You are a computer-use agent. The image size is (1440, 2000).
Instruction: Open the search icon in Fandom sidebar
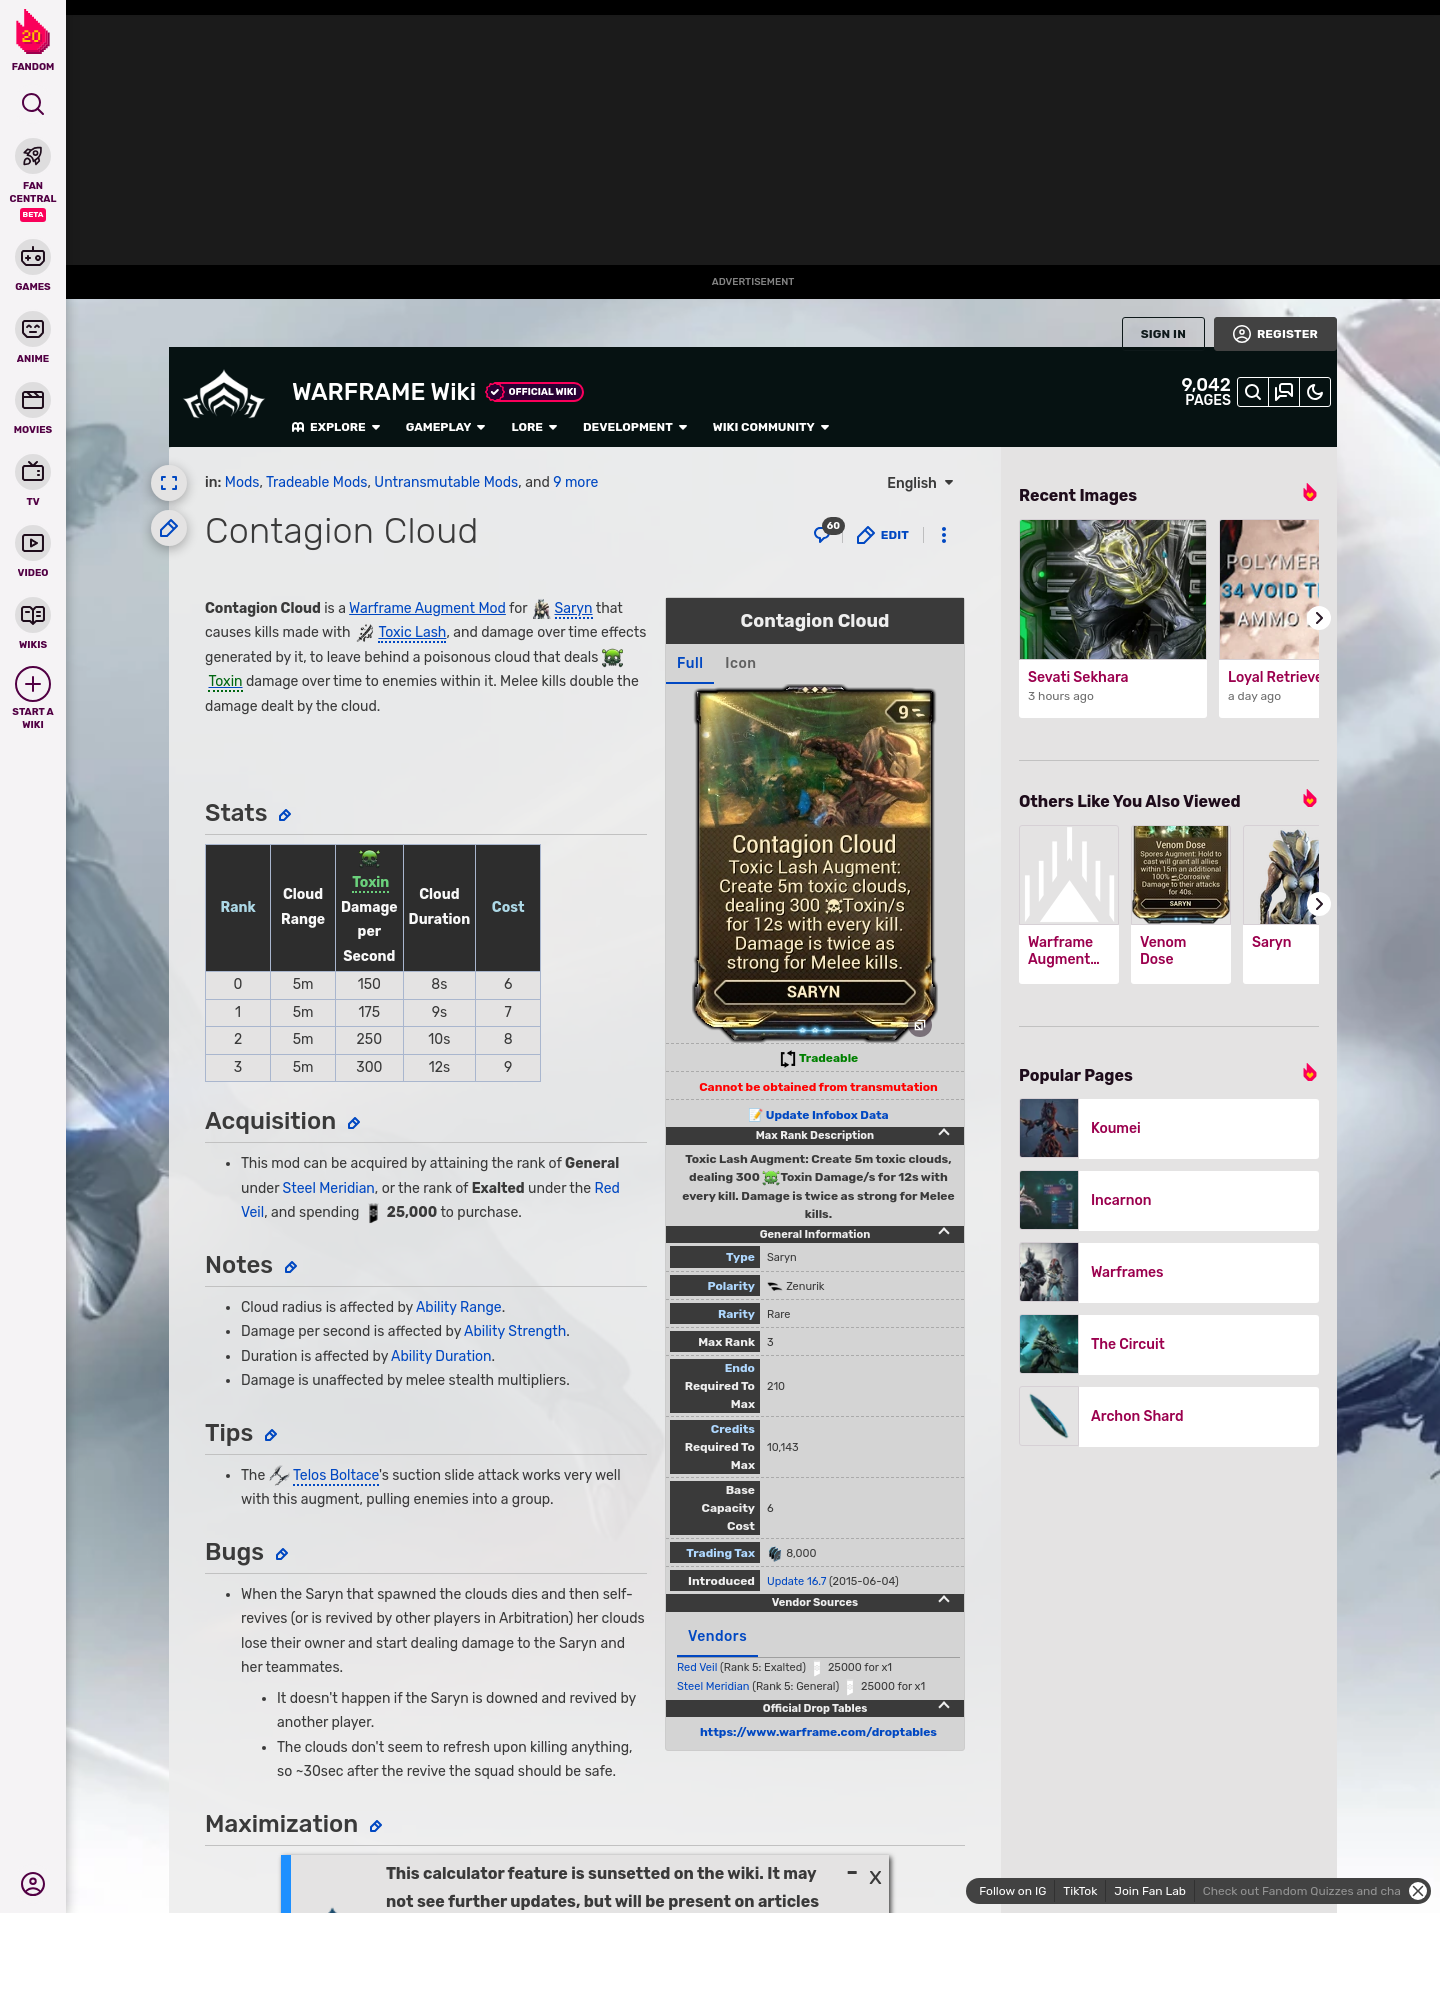[x=33, y=104]
